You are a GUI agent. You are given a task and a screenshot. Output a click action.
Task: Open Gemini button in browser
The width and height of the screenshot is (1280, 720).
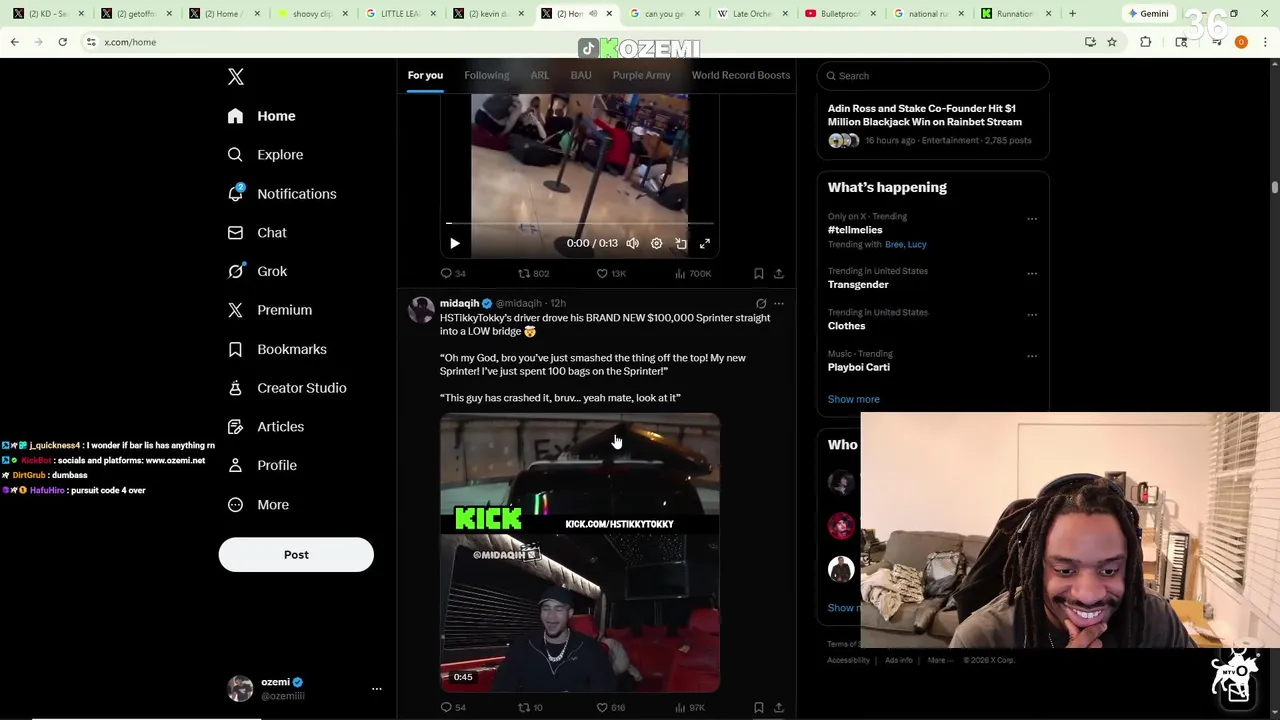tap(1148, 14)
